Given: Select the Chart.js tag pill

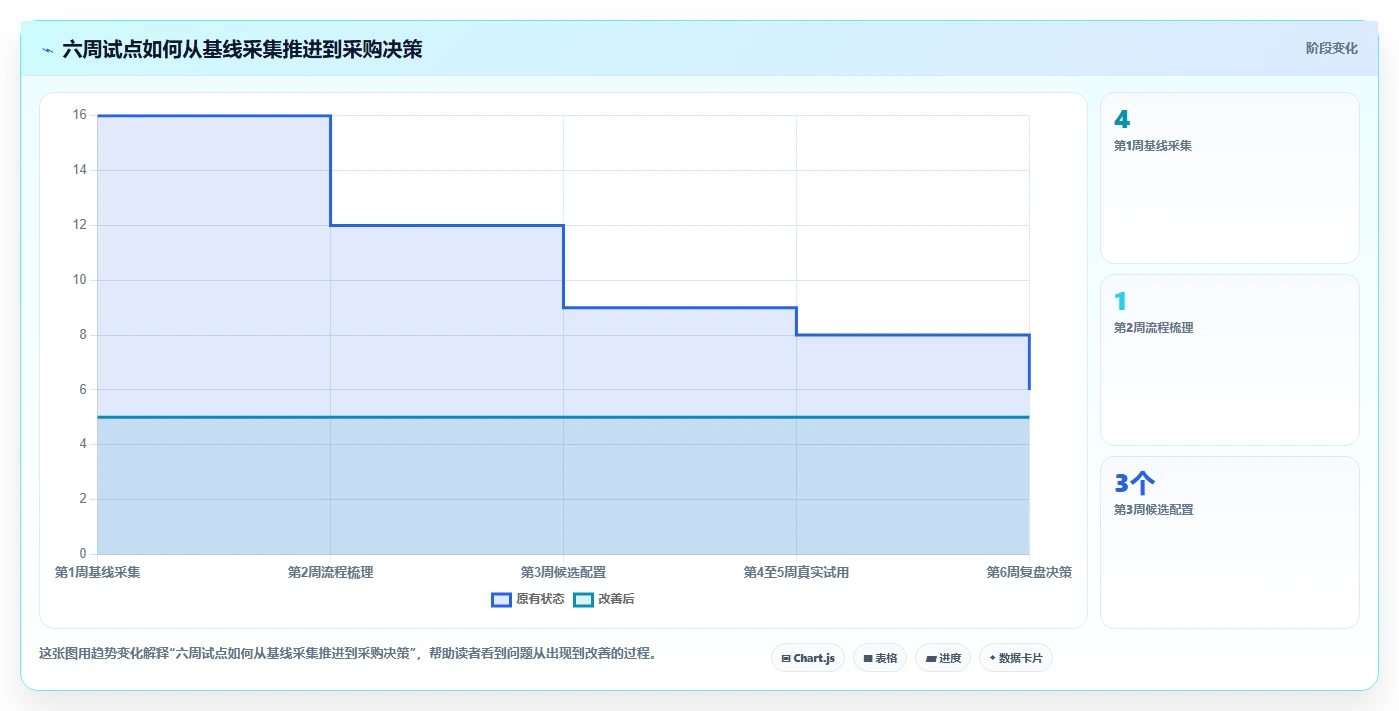Looking at the screenshot, I should click(808, 658).
